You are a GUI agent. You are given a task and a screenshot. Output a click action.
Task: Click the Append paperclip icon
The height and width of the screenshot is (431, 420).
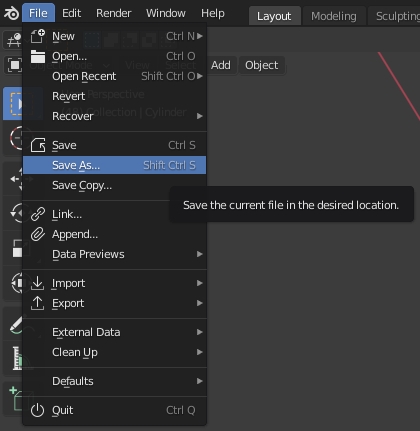(x=38, y=234)
